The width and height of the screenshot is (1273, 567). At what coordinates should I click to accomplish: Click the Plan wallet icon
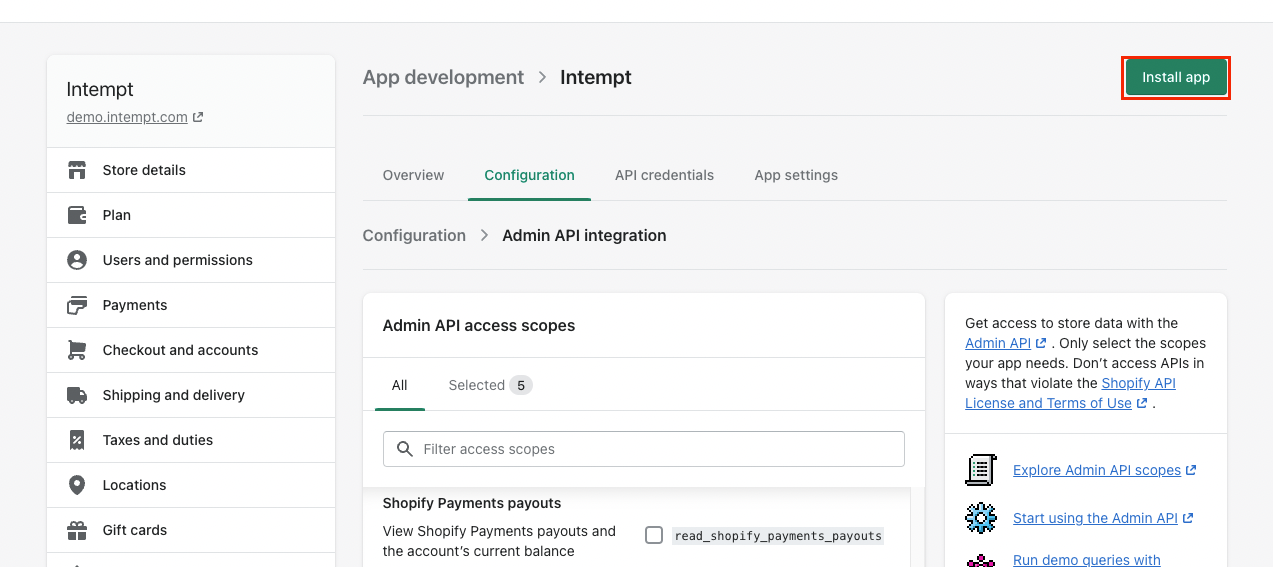pyautogui.click(x=77, y=215)
